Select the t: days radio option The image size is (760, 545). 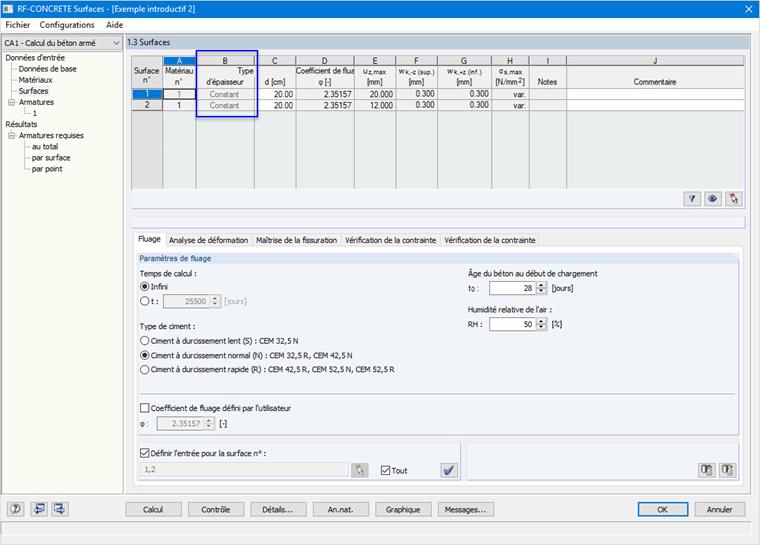tap(144, 301)
